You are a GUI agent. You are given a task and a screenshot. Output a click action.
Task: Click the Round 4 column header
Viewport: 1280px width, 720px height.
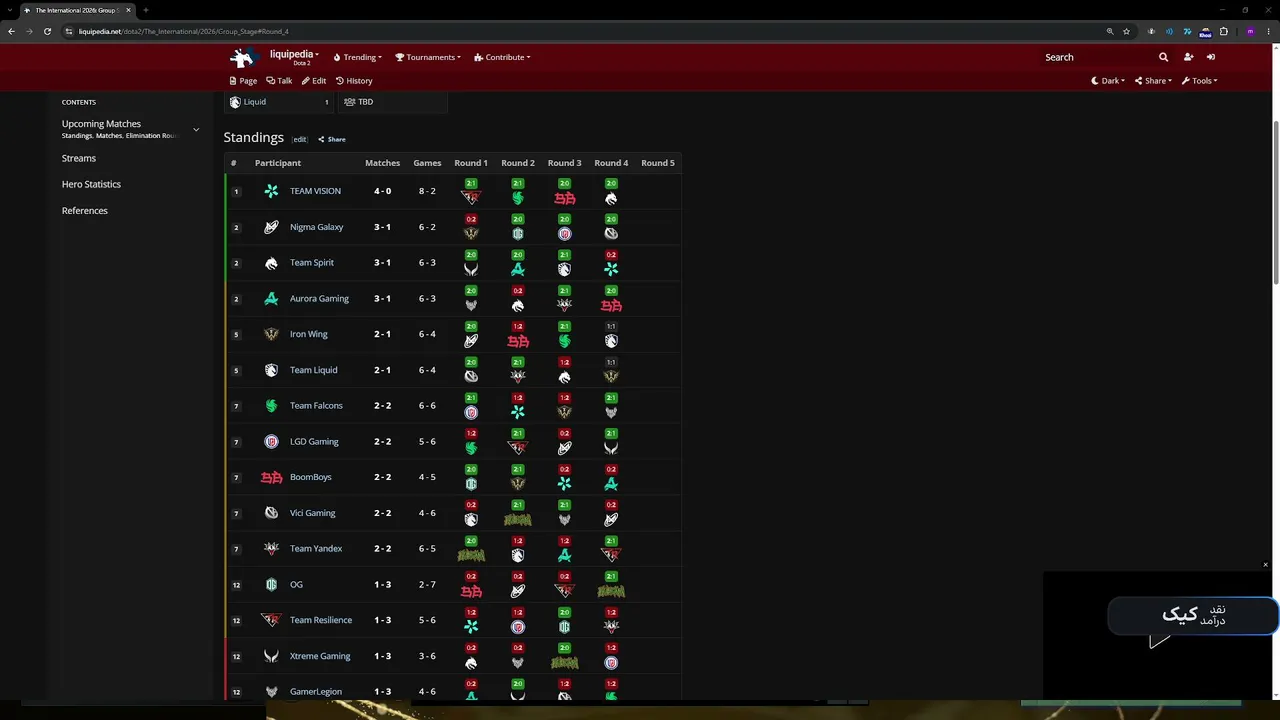click(611, 163)
